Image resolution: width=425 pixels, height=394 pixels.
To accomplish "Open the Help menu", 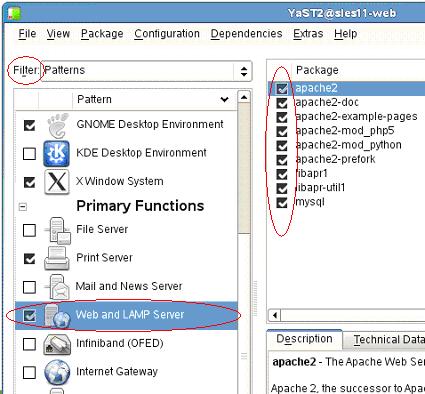I will [346, 34].
